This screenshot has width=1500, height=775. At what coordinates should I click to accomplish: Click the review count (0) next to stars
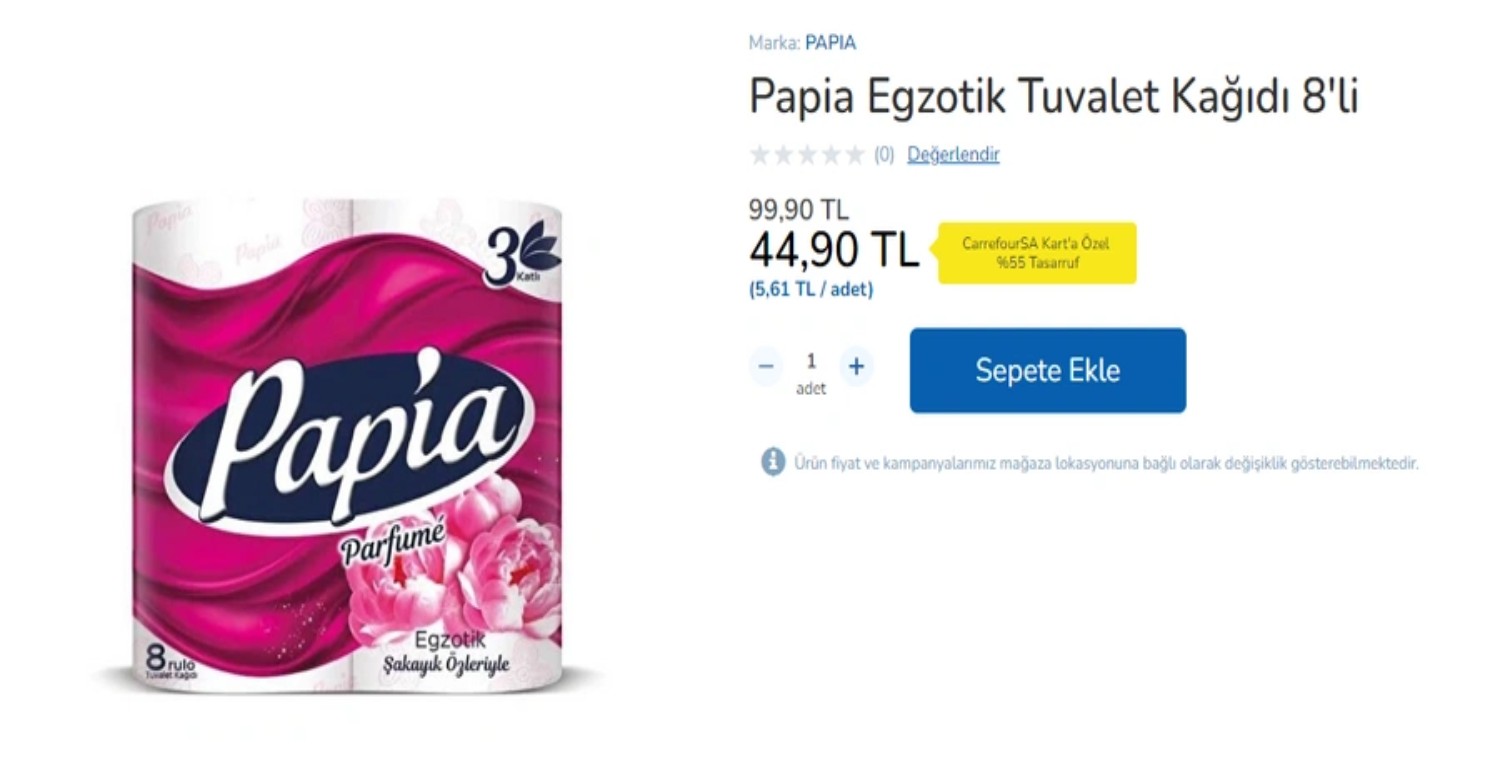[x=884, y=154]
